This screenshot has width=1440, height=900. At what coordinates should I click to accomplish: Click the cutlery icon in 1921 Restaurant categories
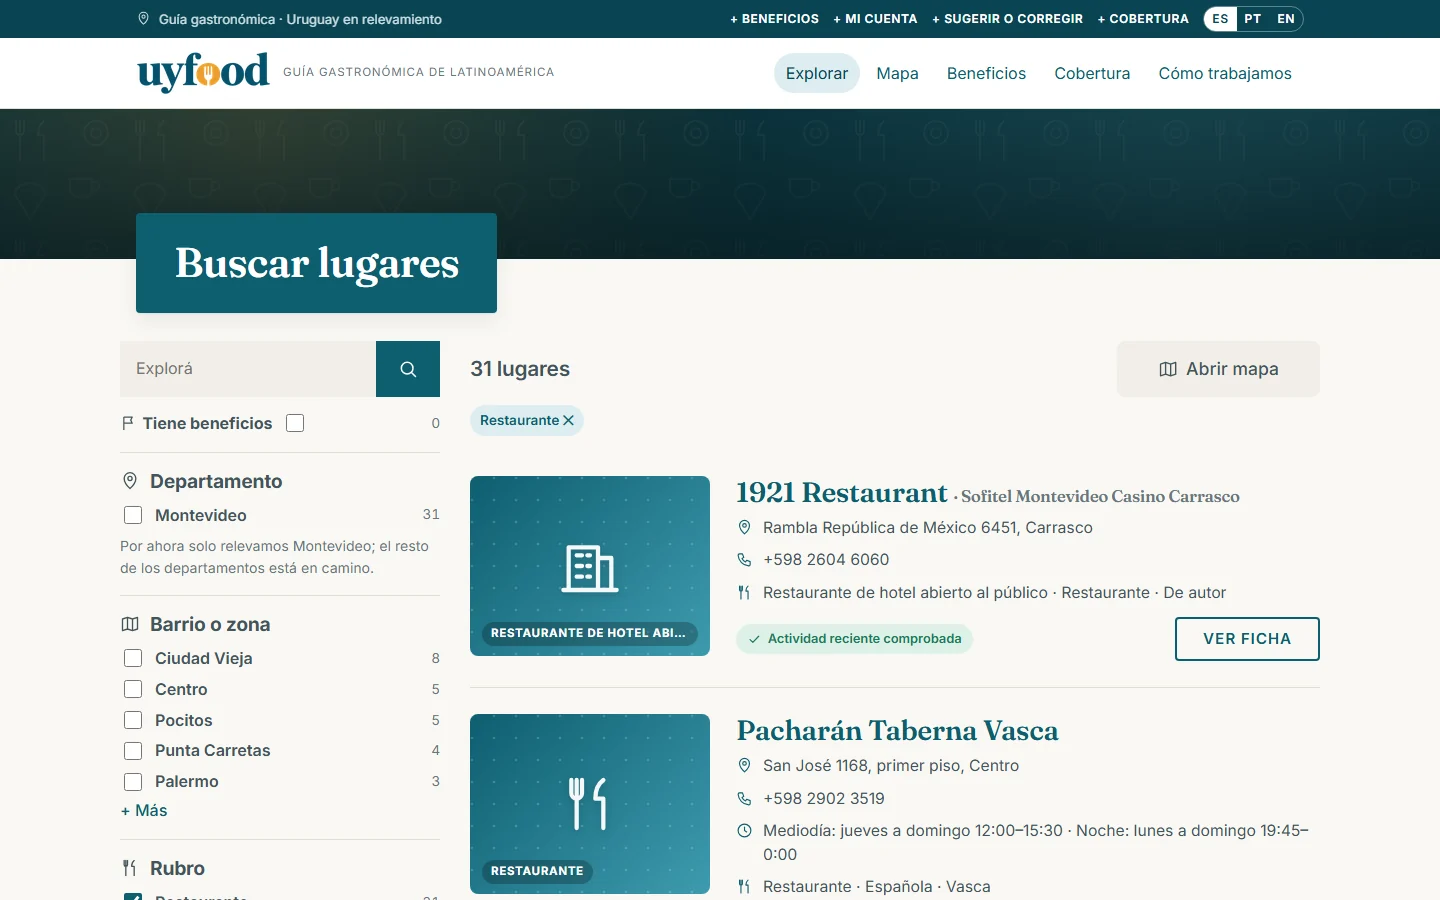[x=744, y=592]
